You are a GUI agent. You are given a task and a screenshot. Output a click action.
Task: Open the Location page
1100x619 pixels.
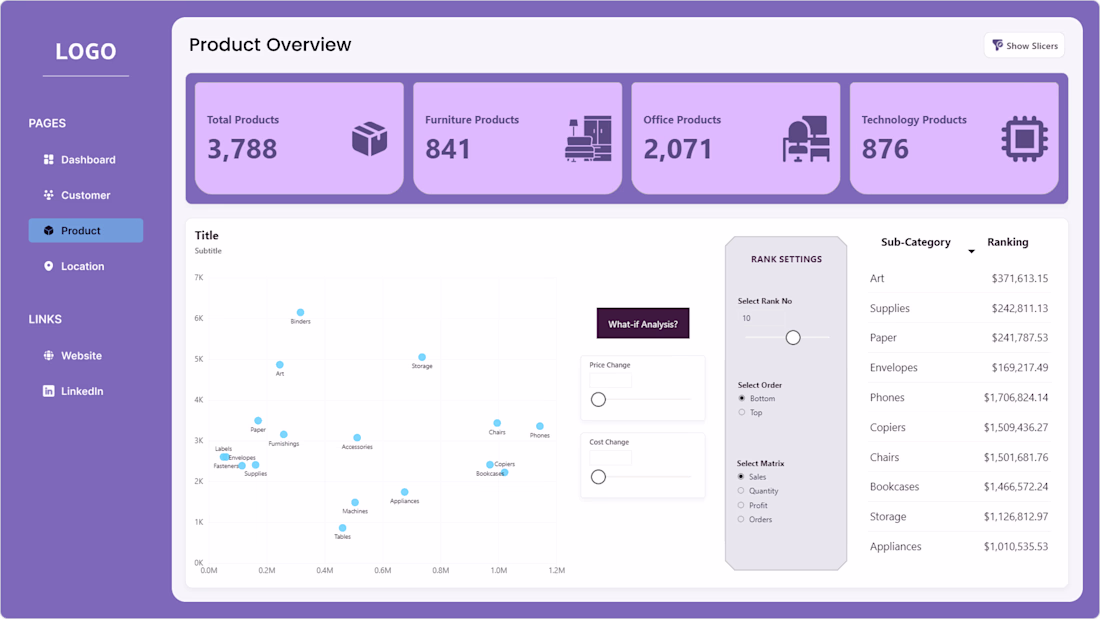[x=86, y=266]
